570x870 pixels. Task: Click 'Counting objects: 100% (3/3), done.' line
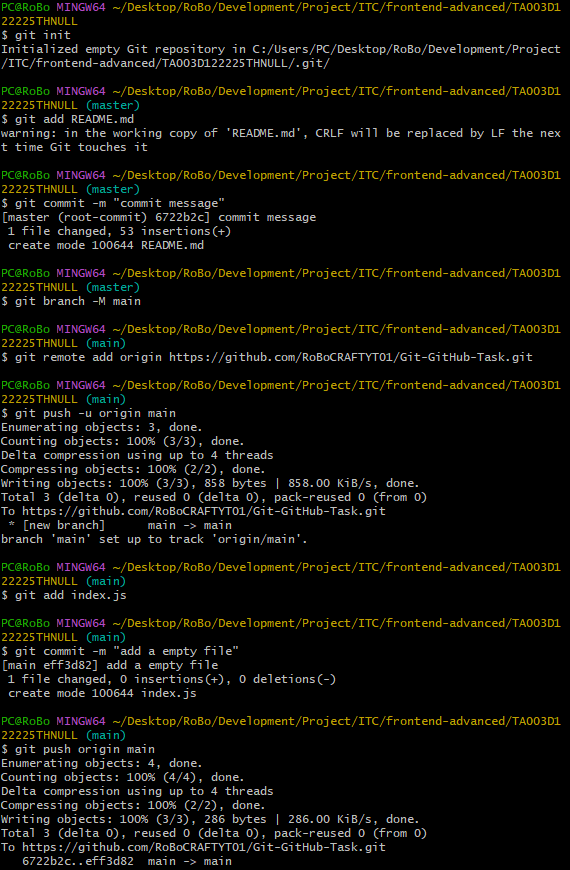(123, 441)
